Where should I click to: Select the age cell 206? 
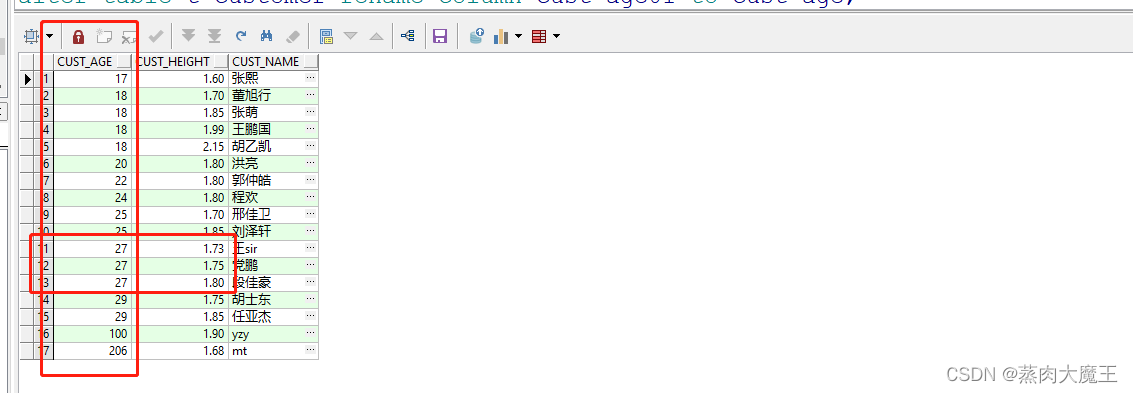pos(93,350)
